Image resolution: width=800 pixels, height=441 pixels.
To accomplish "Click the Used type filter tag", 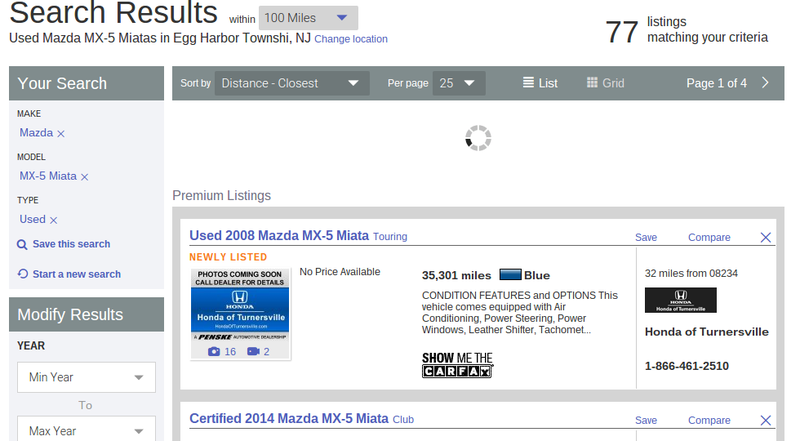I will point(33,219).
